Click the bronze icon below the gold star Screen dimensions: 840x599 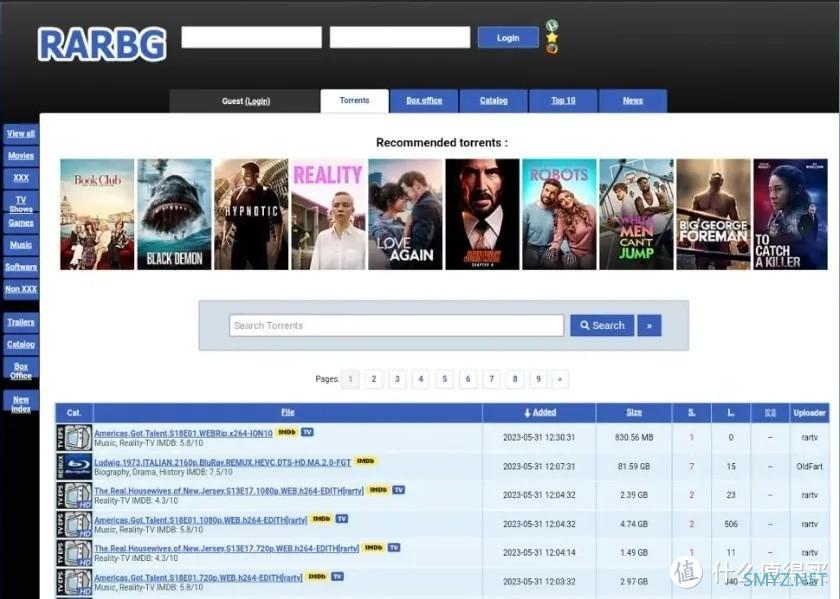552,49
